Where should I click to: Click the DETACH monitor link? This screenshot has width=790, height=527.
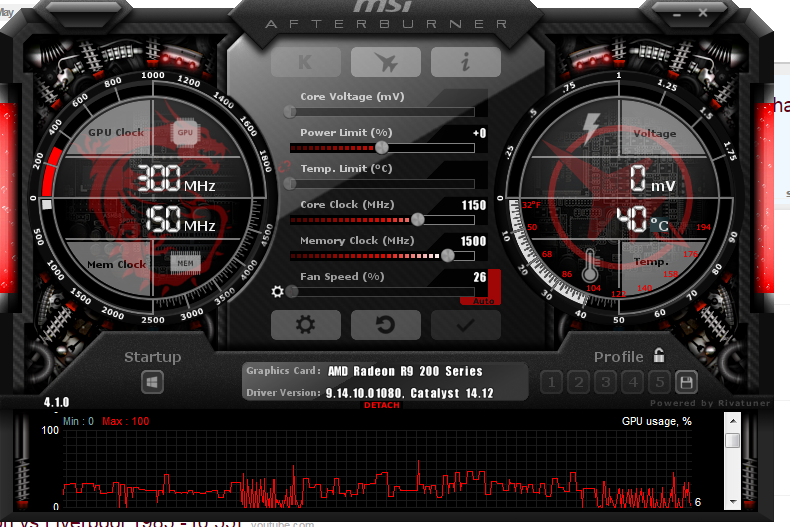coord(382,405)
